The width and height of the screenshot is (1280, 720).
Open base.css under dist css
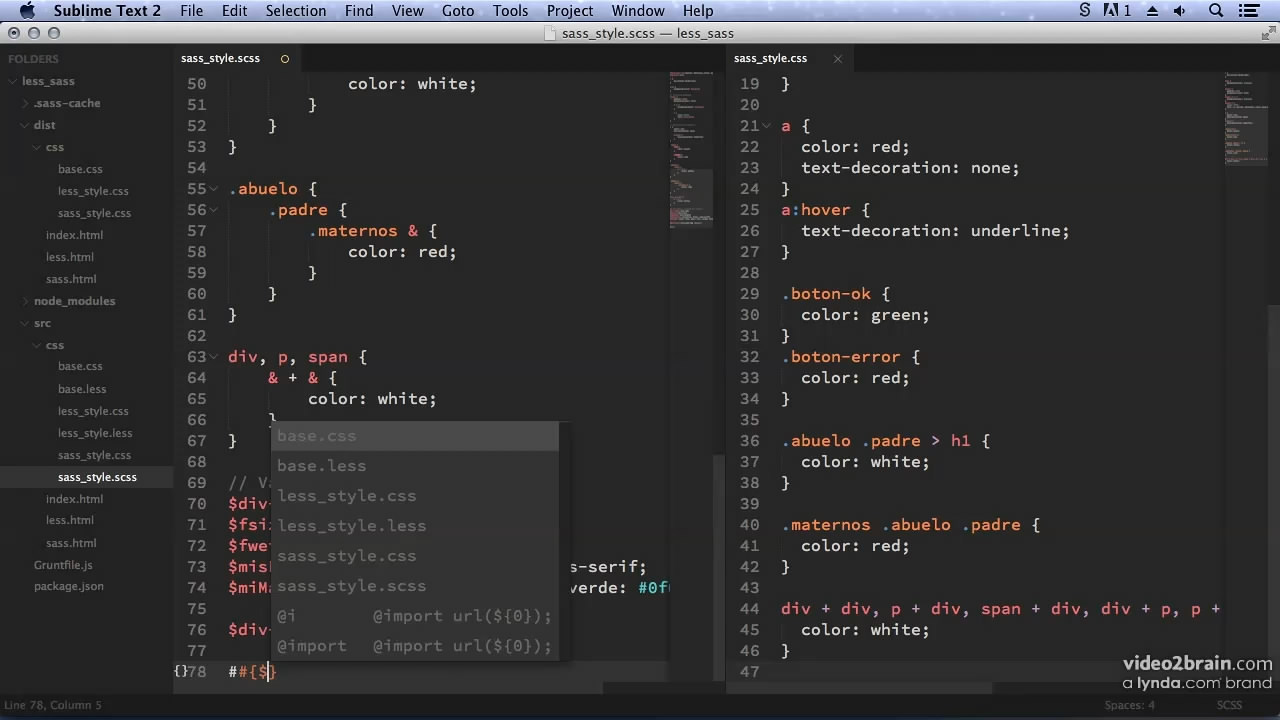[80, 169]
